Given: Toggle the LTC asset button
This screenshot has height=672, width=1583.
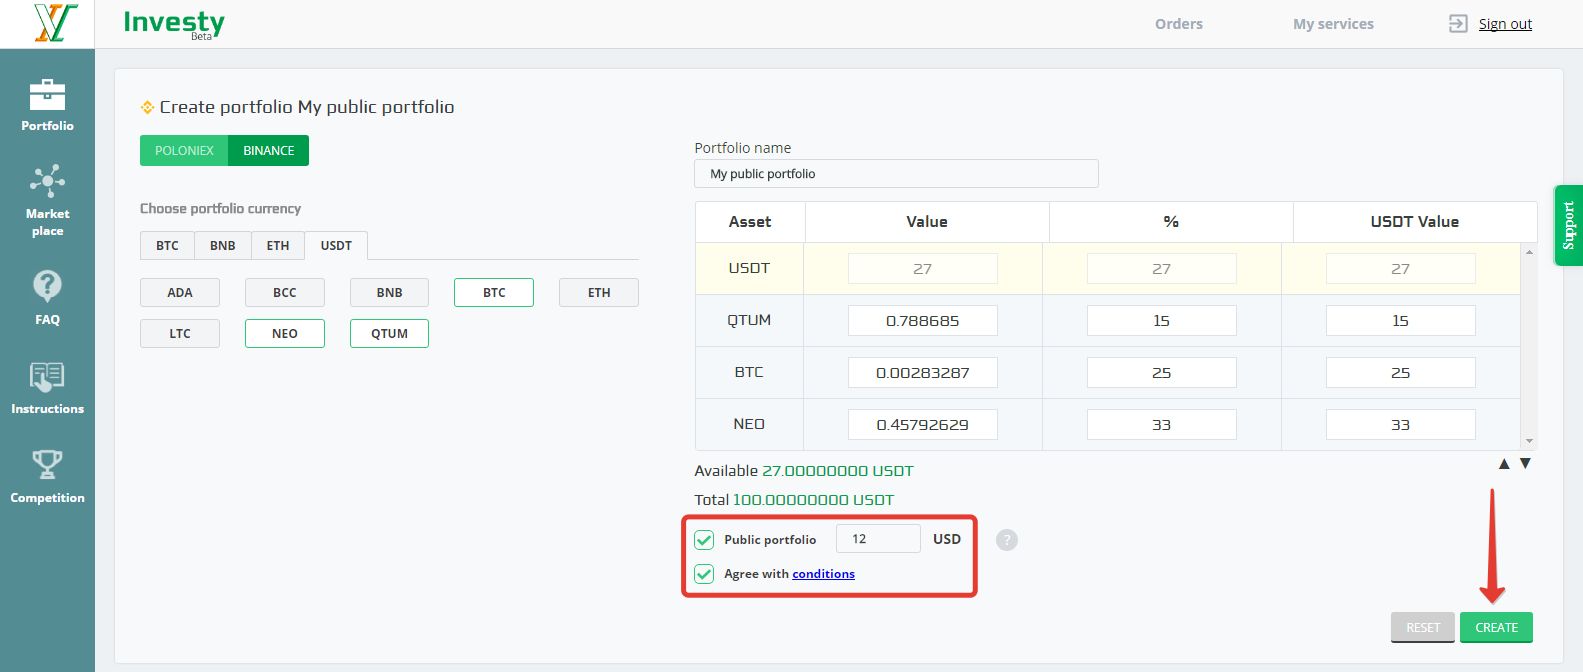Looking at the screenshot, I should tap(180, 334).
